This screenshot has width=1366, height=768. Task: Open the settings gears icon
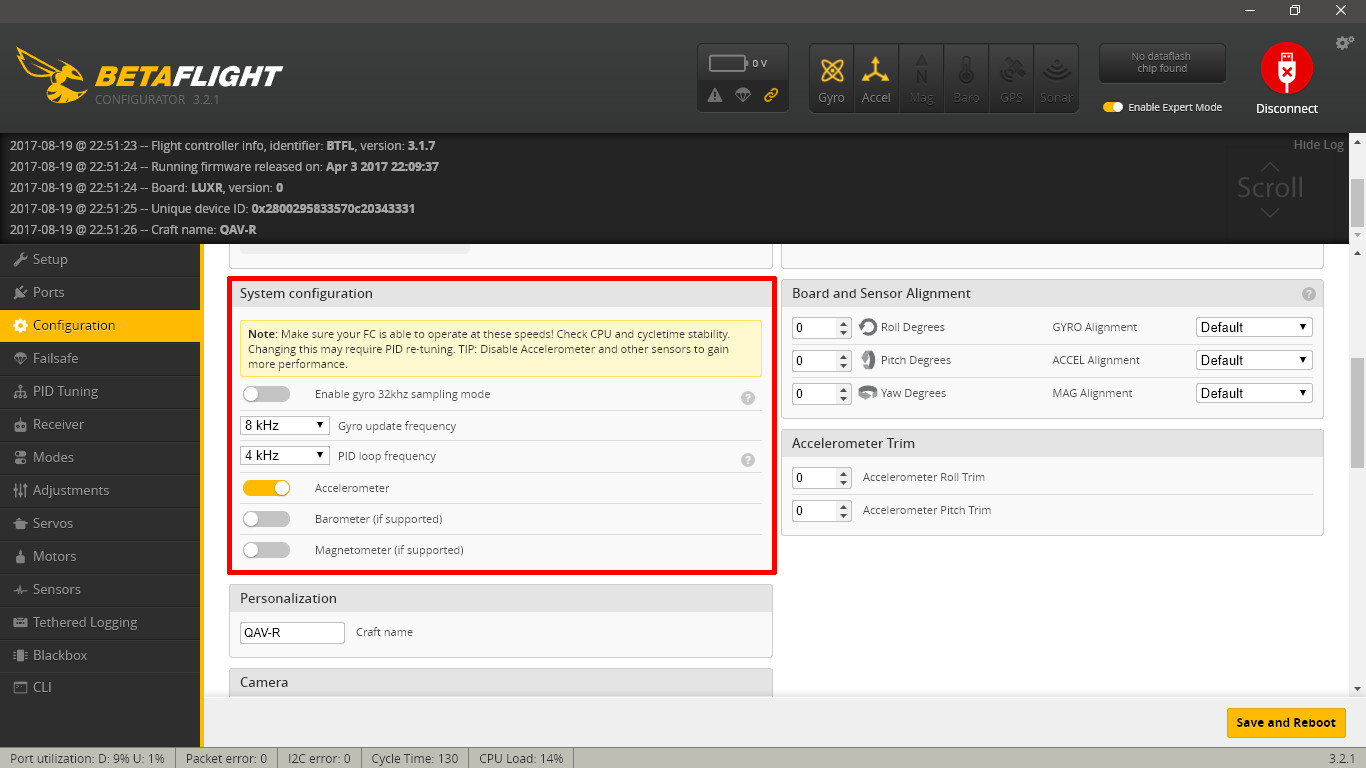coord(1345,43)
